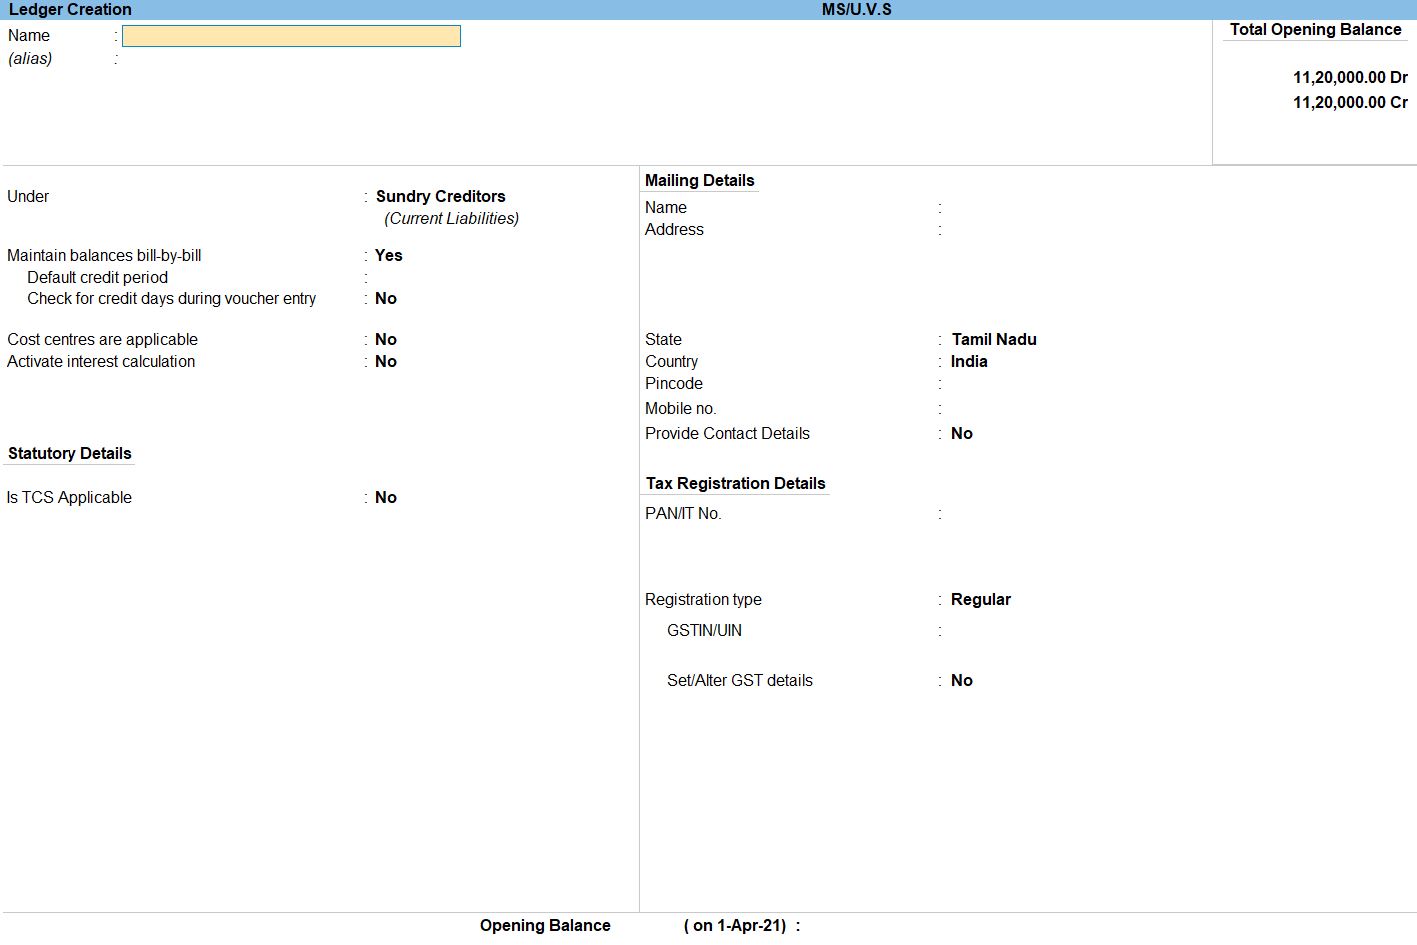The height and width of the screenshot is (945, 1417).
Task: Open the Under group selection showing Sundry Creditors
Action: point(441,196)
